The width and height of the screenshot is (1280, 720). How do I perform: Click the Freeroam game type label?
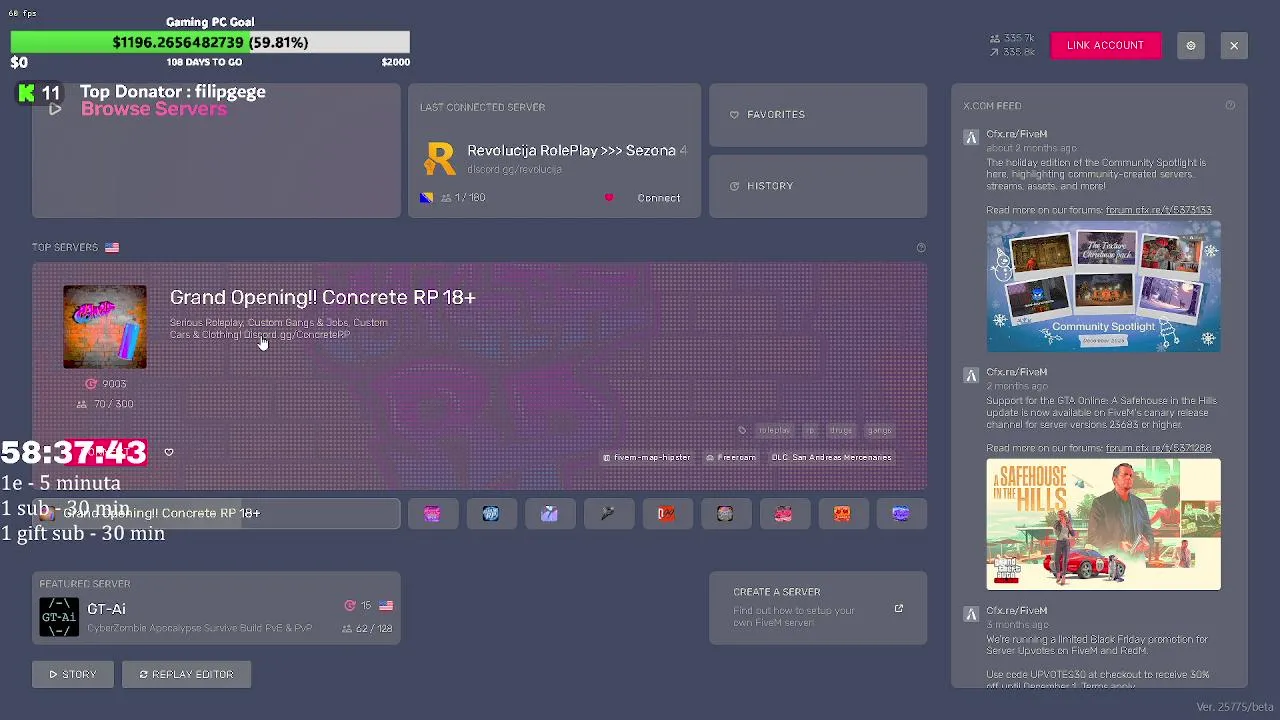click(730, 457)
